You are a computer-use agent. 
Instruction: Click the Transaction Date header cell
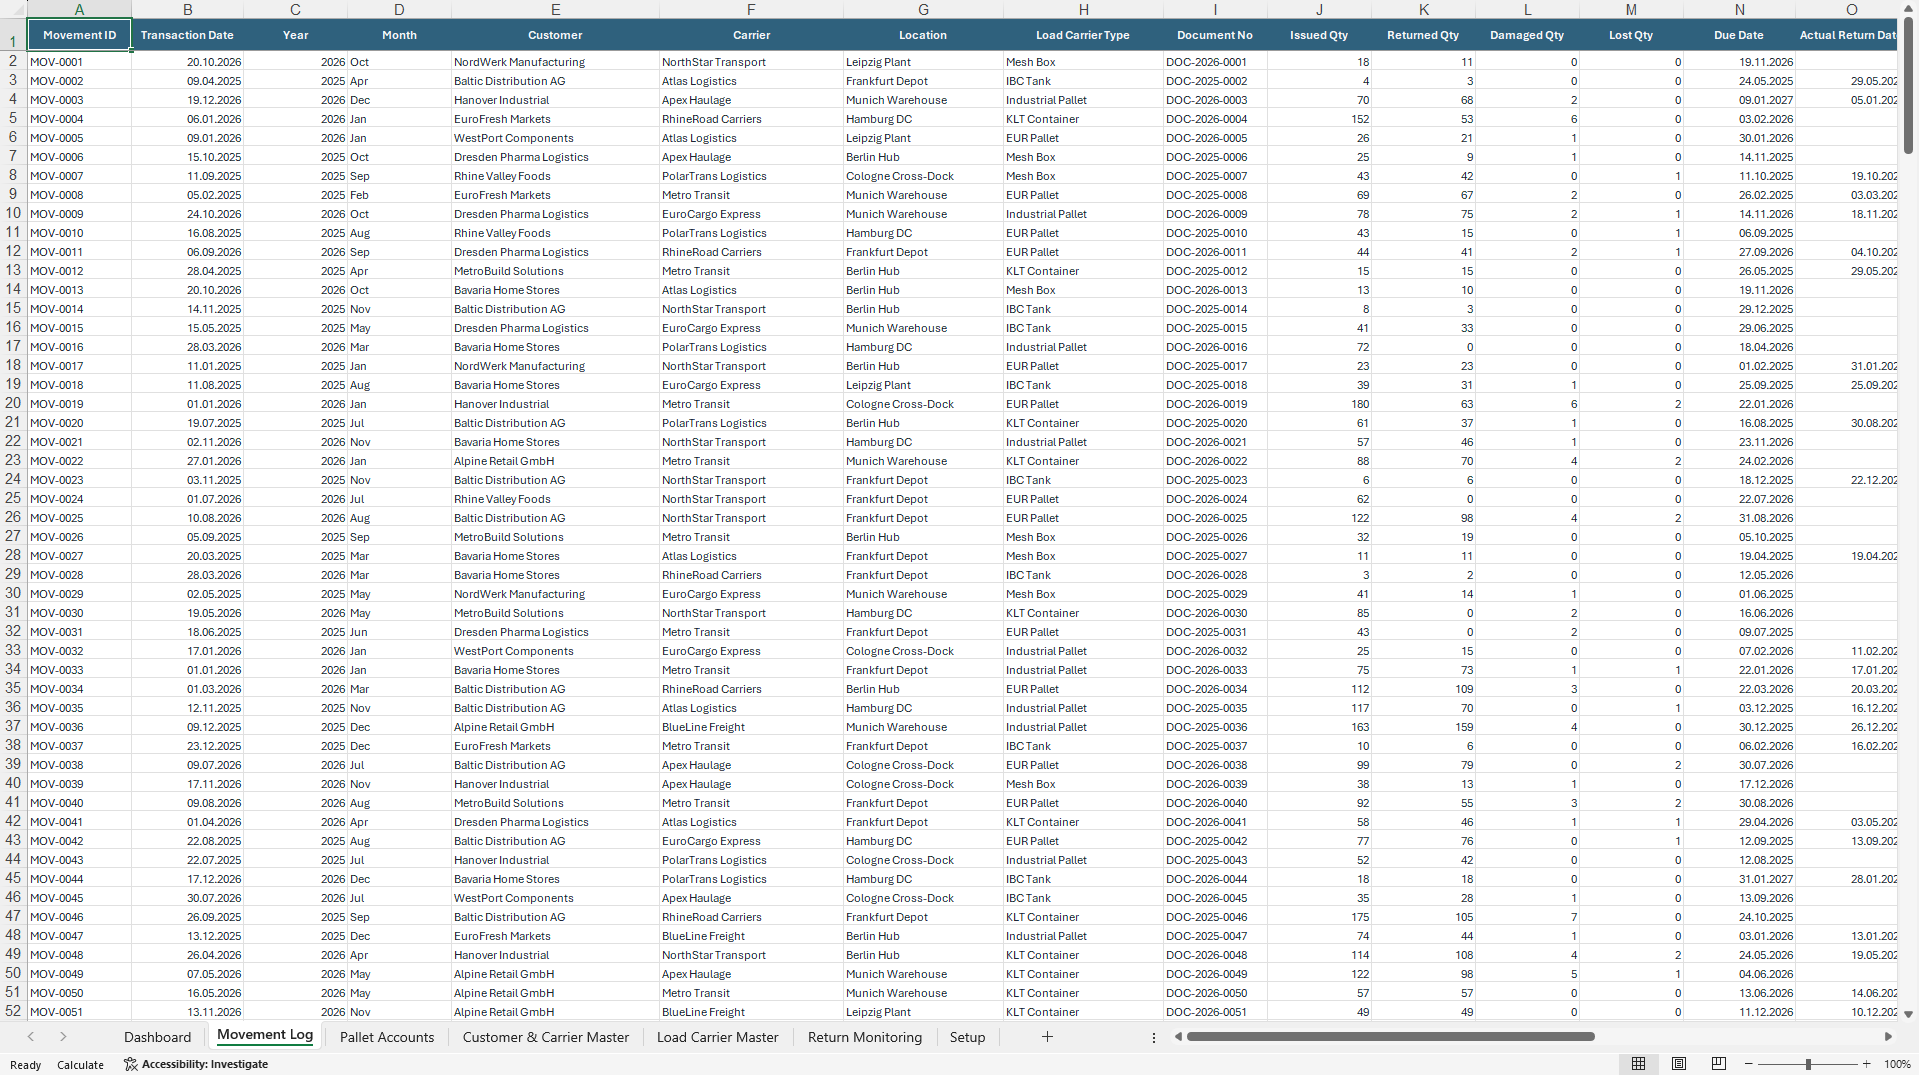click(187, 35)
